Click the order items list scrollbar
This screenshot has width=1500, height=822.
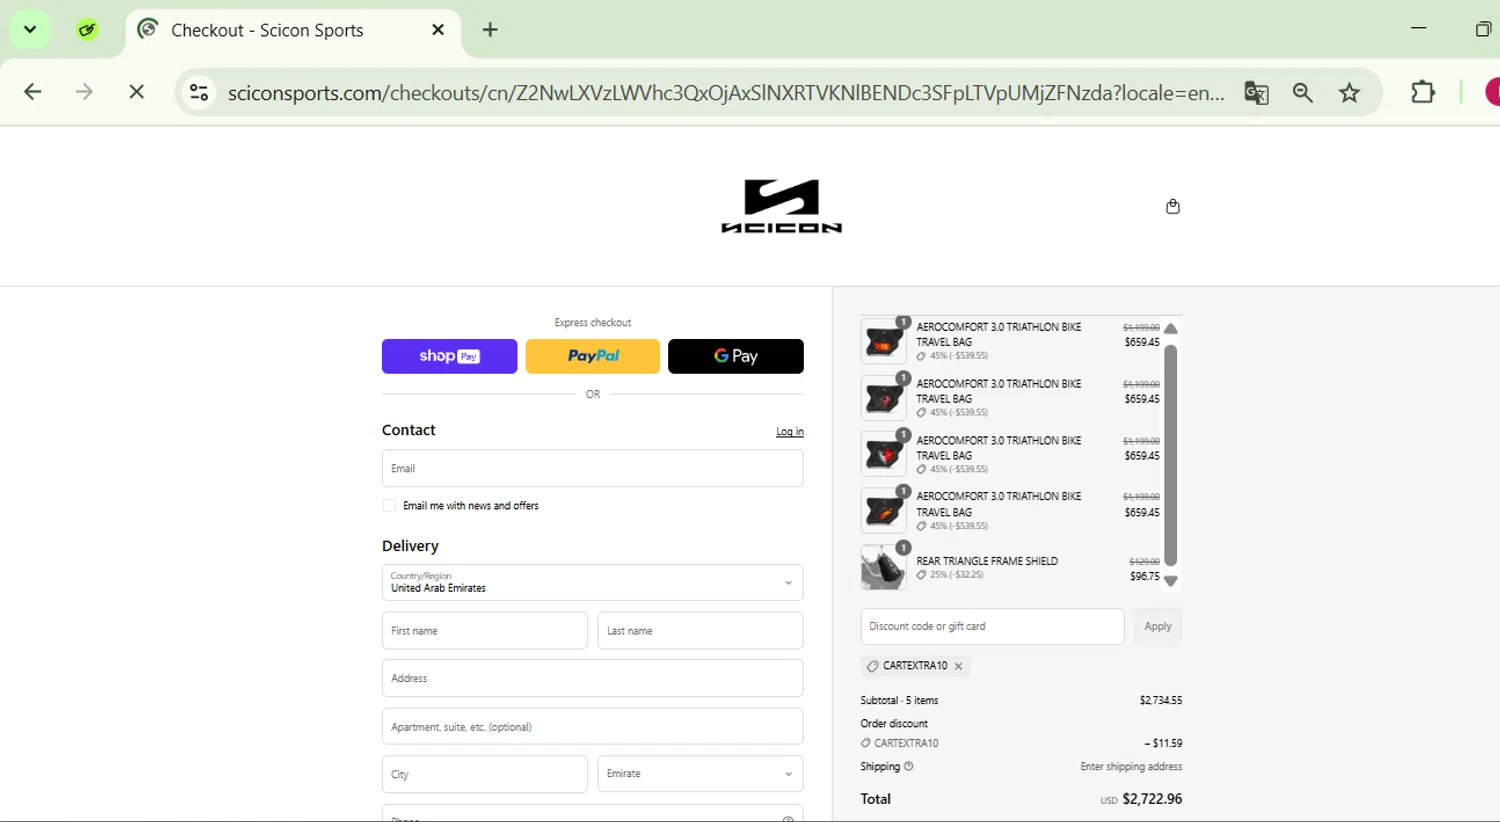coord(1171,455)
